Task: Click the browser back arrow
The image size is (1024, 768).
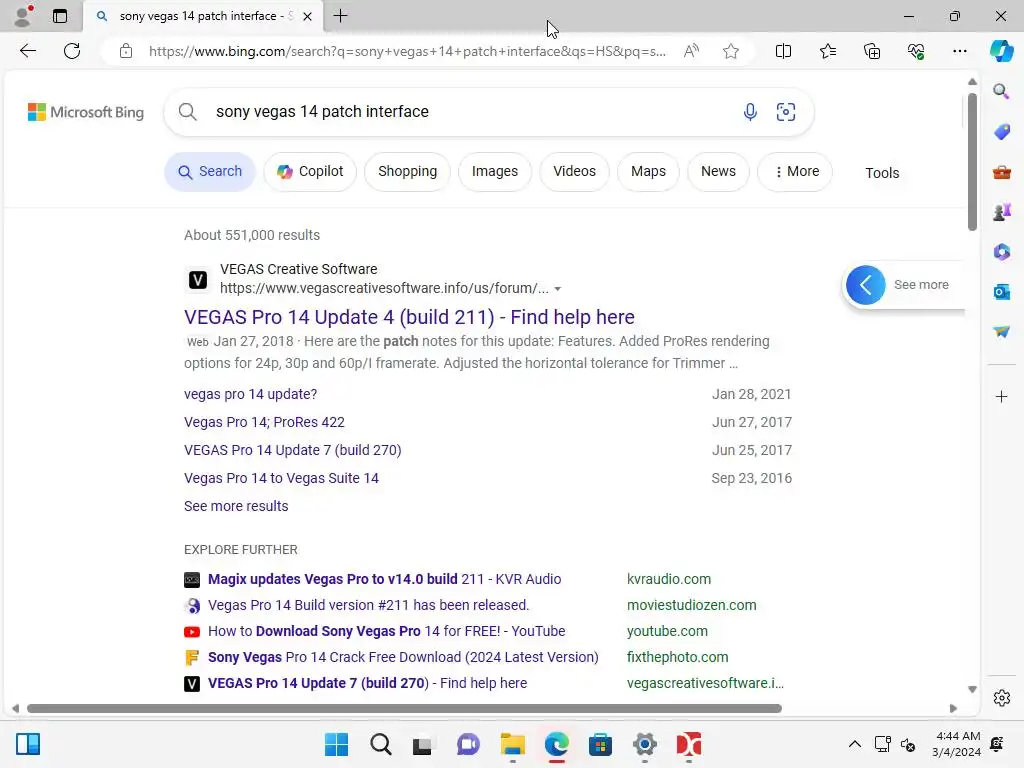Action: [27, 51]
